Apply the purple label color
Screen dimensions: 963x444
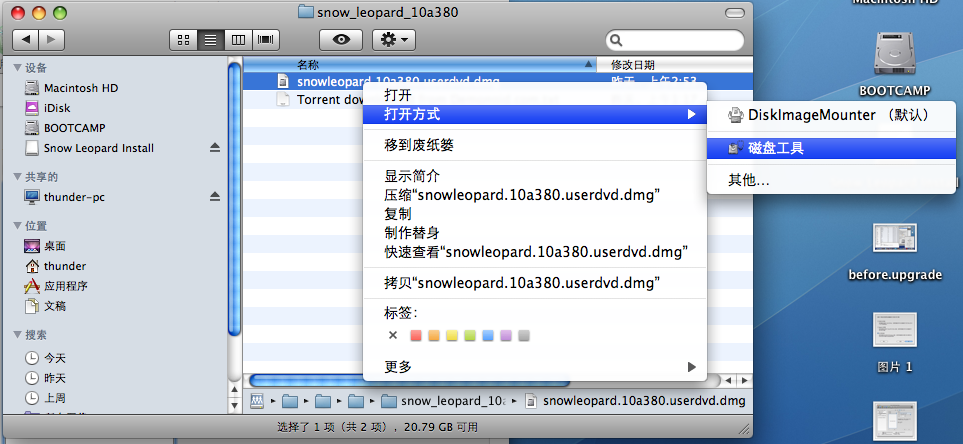tap(505, 335)
